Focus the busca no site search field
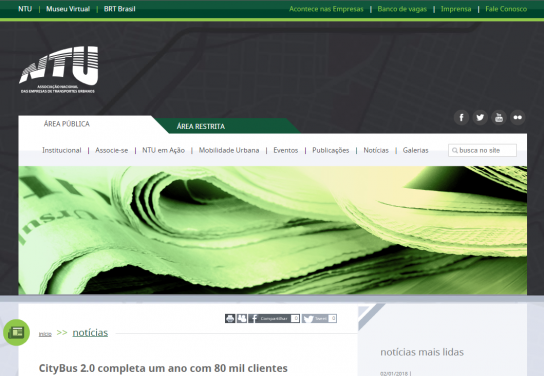The image size is (544, 376). [x=482, y=150]
